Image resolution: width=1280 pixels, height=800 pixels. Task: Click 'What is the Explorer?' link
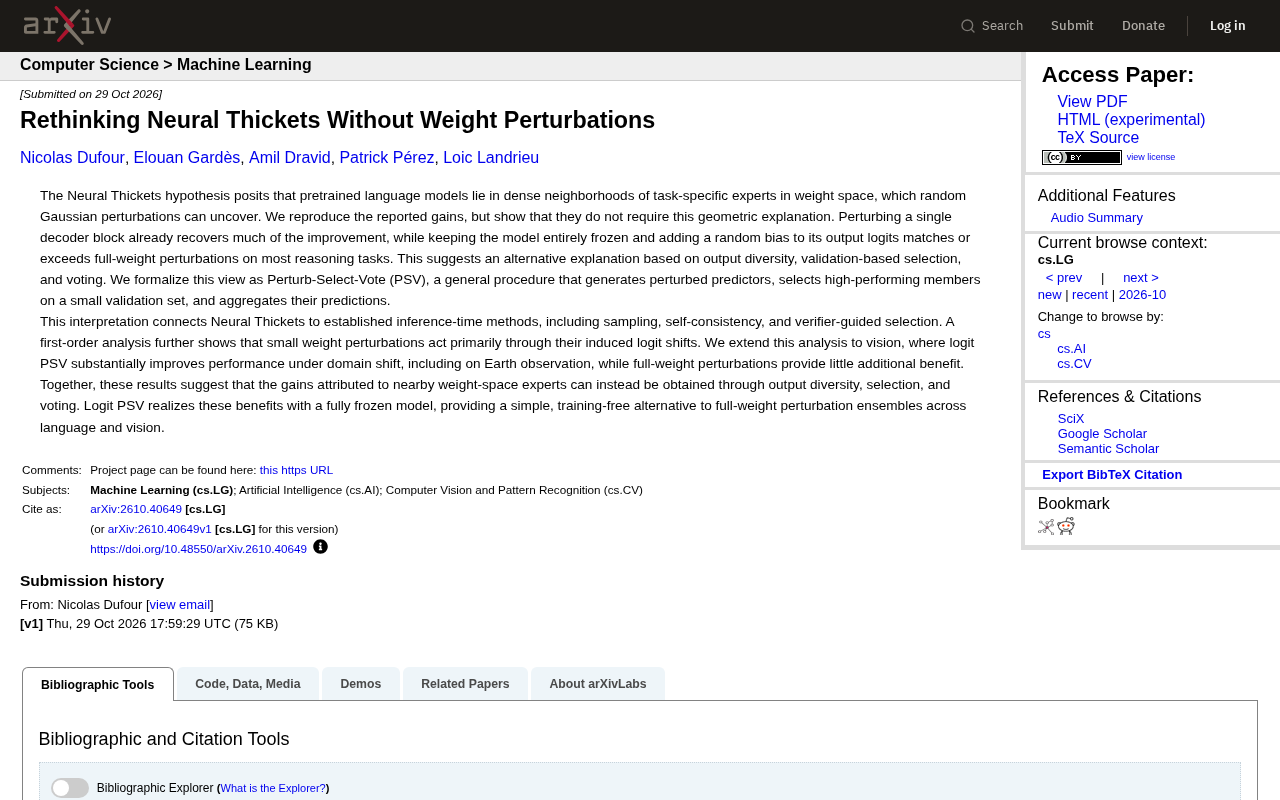[x=273, y=788]
